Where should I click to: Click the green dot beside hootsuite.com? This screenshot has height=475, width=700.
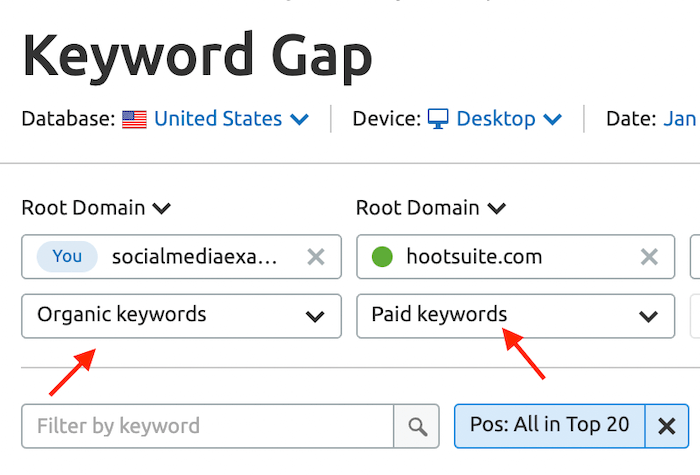pyautogui.click(x=382, y=257)
